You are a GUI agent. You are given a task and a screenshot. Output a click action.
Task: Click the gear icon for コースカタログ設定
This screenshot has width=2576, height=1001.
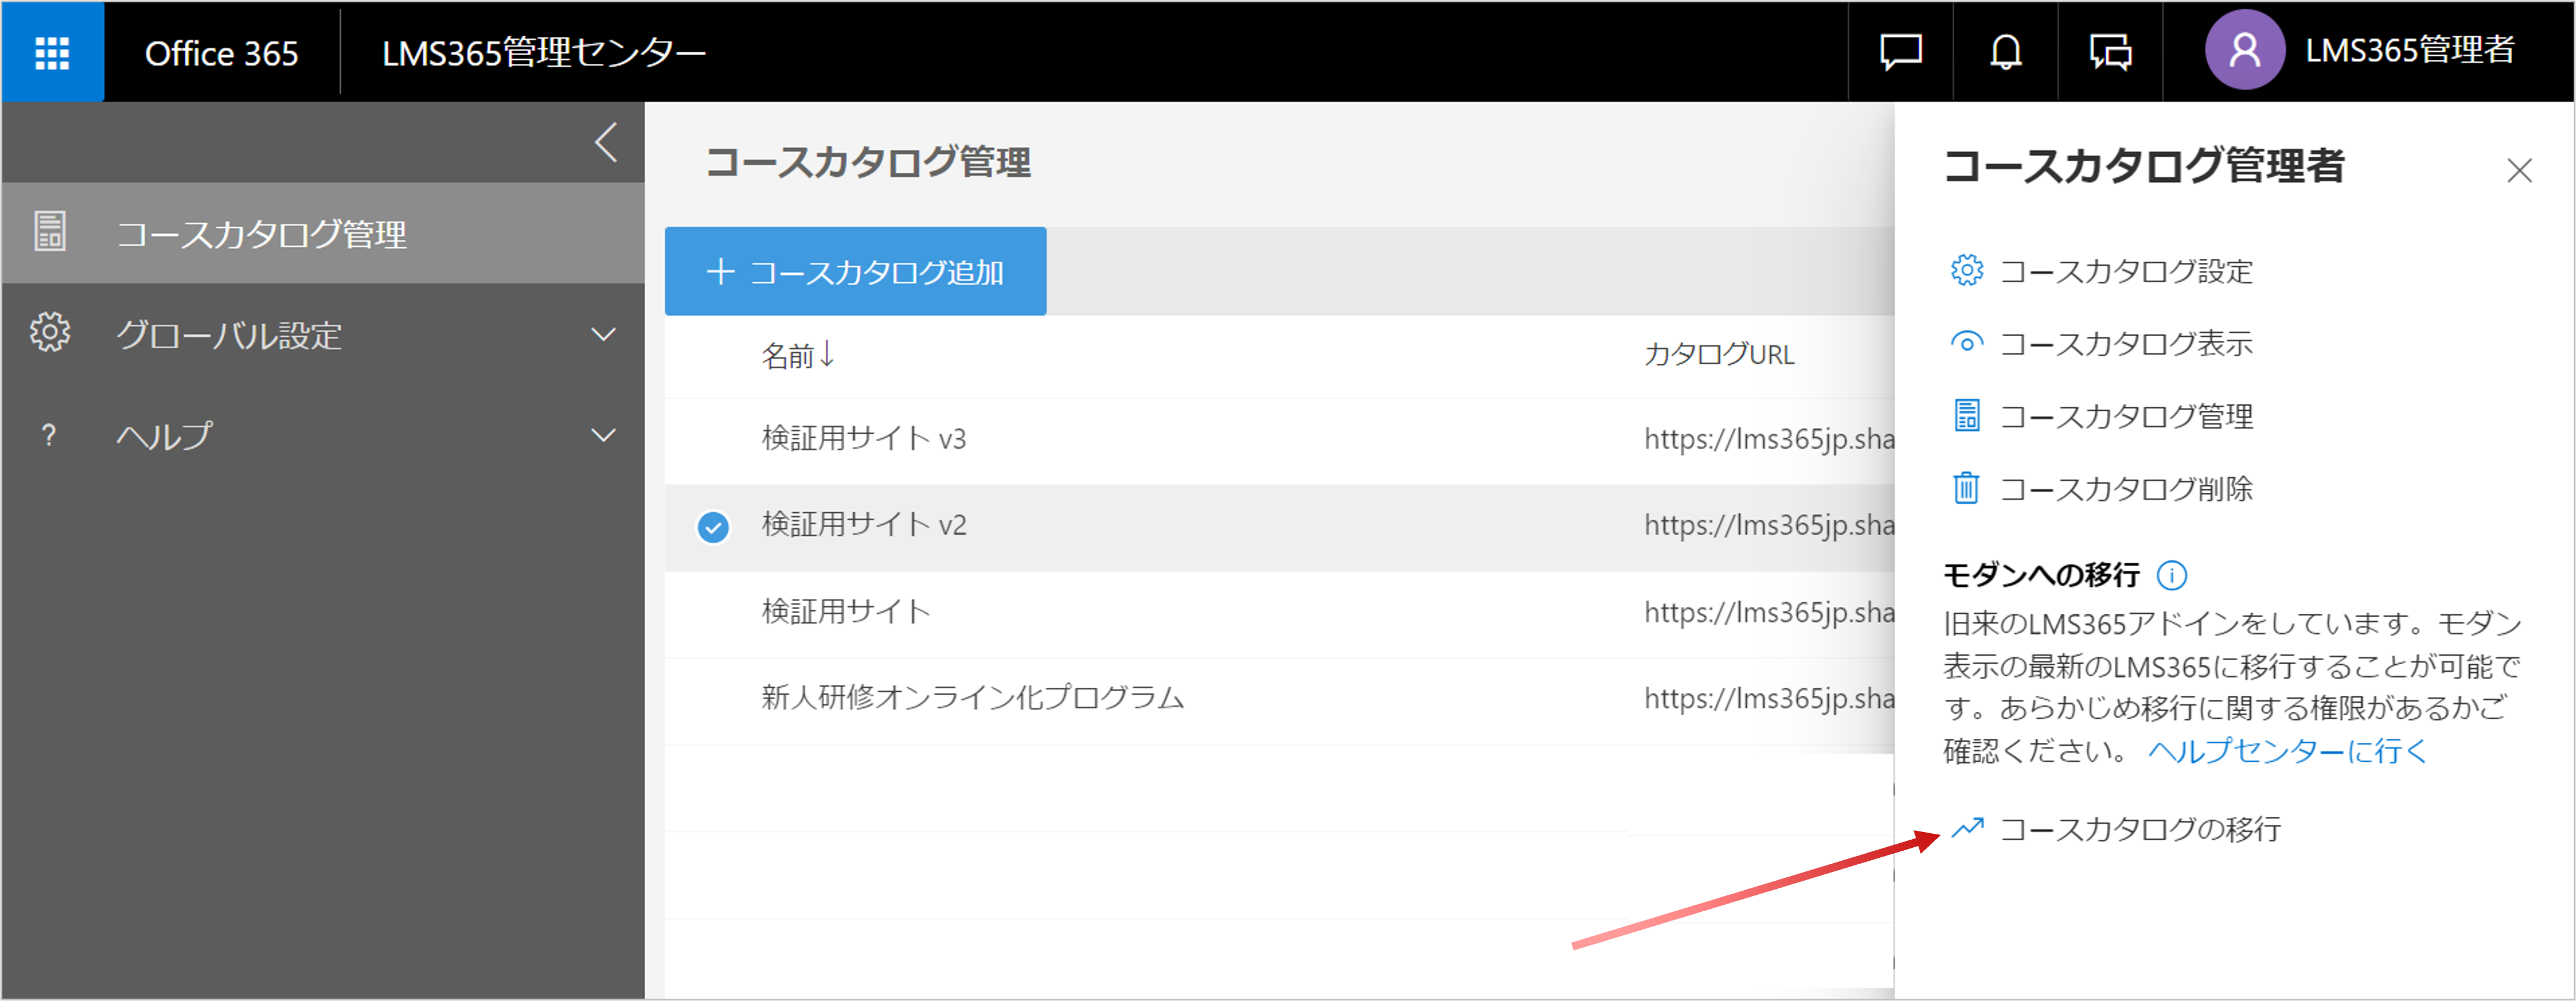tap(1966, 270)
